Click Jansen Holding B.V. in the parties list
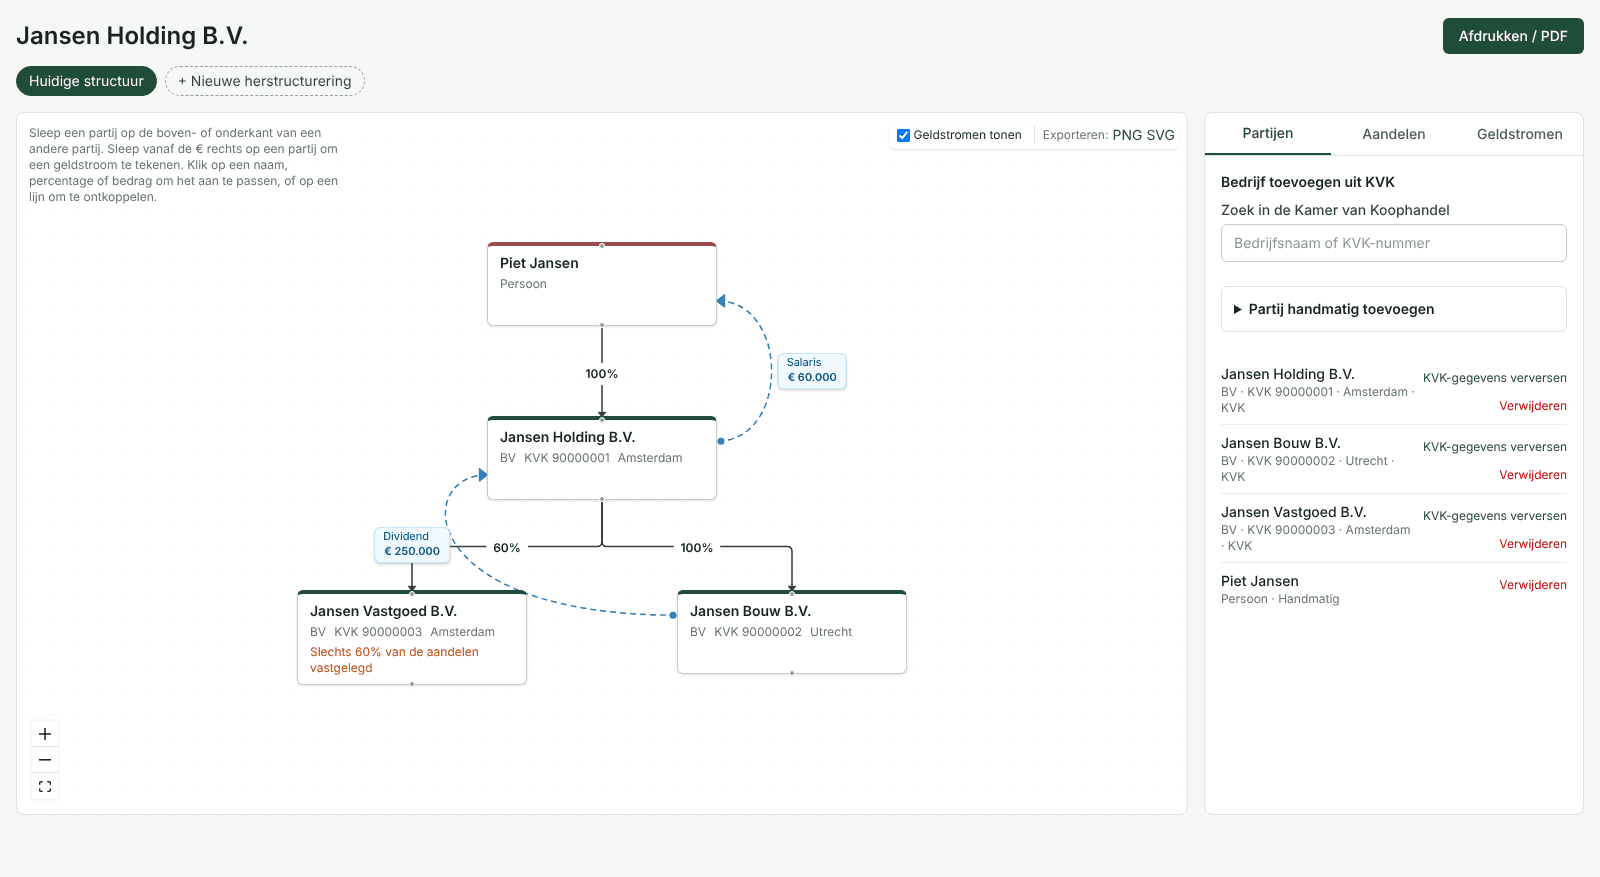 (1288, 374)
